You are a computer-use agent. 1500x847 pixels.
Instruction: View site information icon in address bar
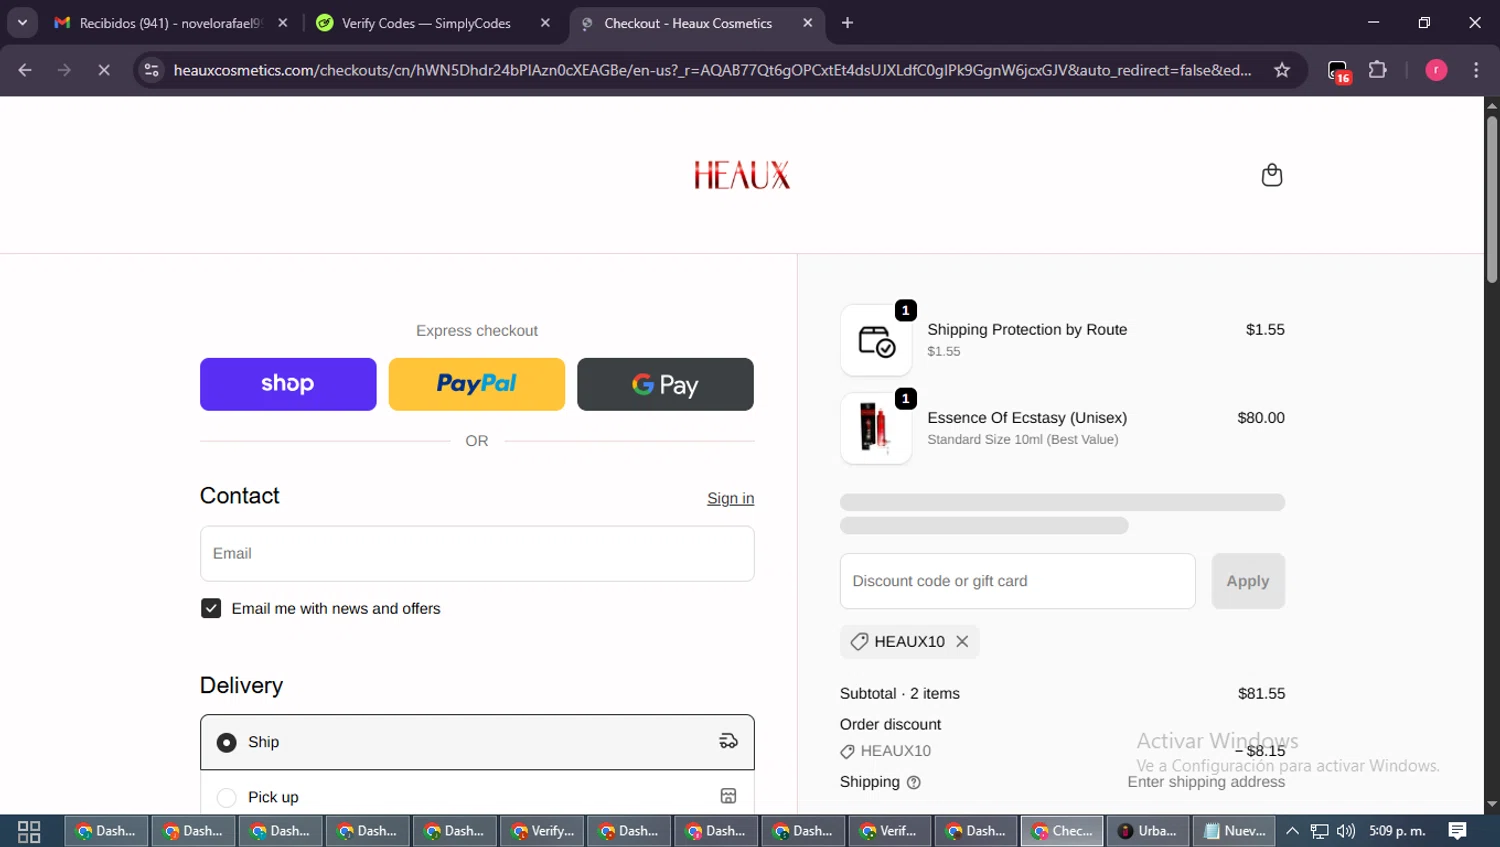coord(151,70)
